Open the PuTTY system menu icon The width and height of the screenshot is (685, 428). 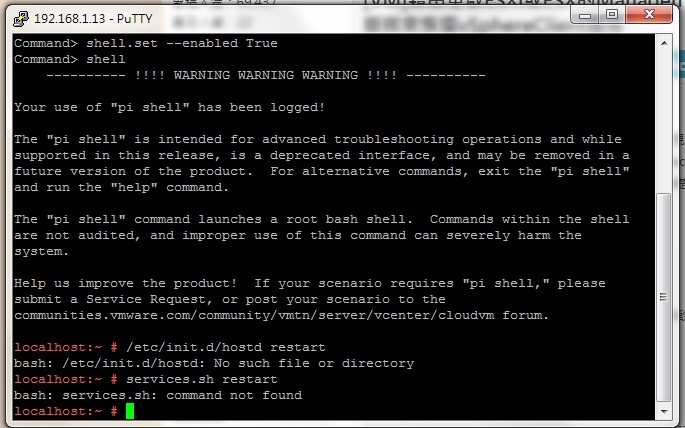tap(21, 18)
